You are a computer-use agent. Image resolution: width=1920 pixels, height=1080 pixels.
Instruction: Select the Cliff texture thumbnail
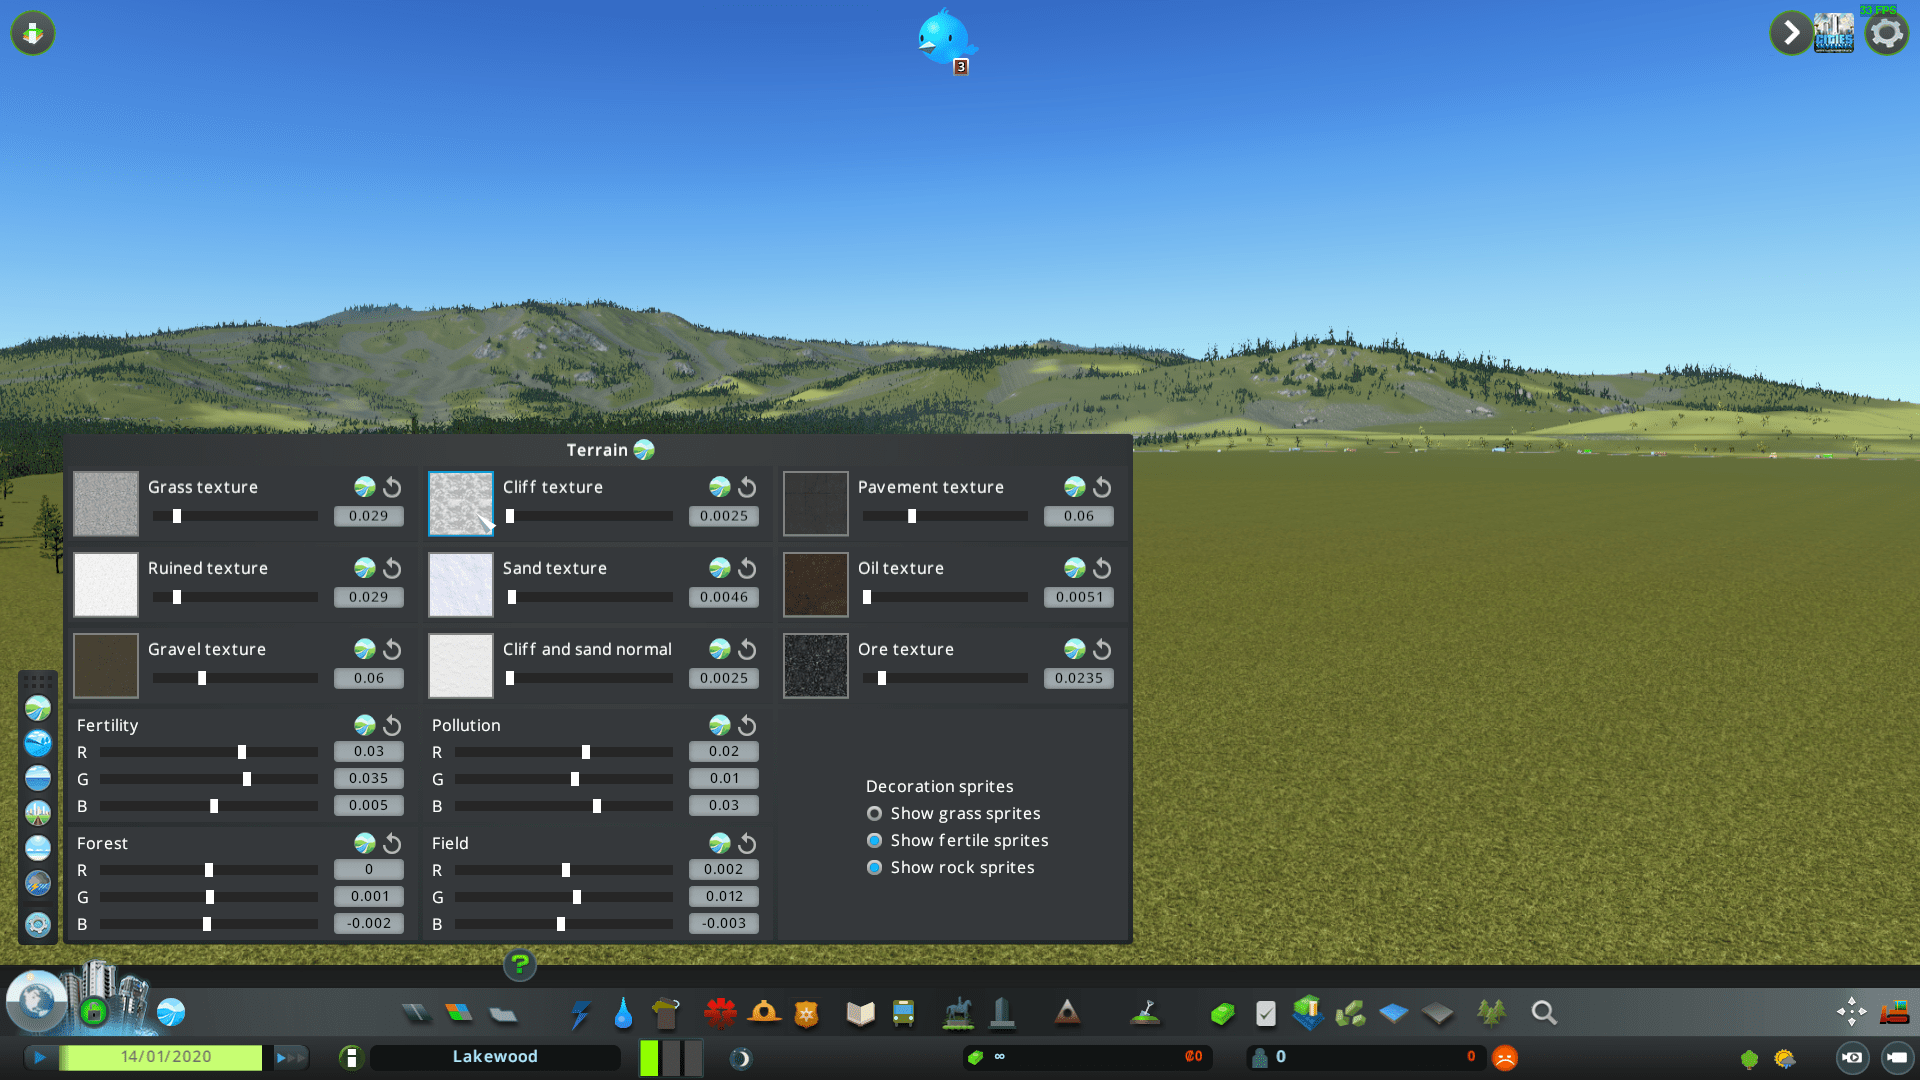point(461,504)
